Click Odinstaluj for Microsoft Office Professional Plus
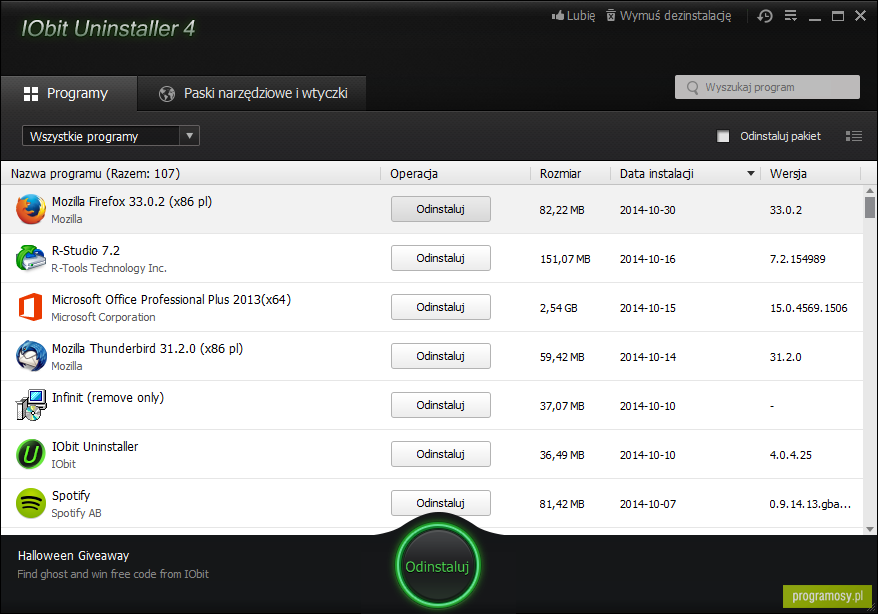 [x=441, y=307]
